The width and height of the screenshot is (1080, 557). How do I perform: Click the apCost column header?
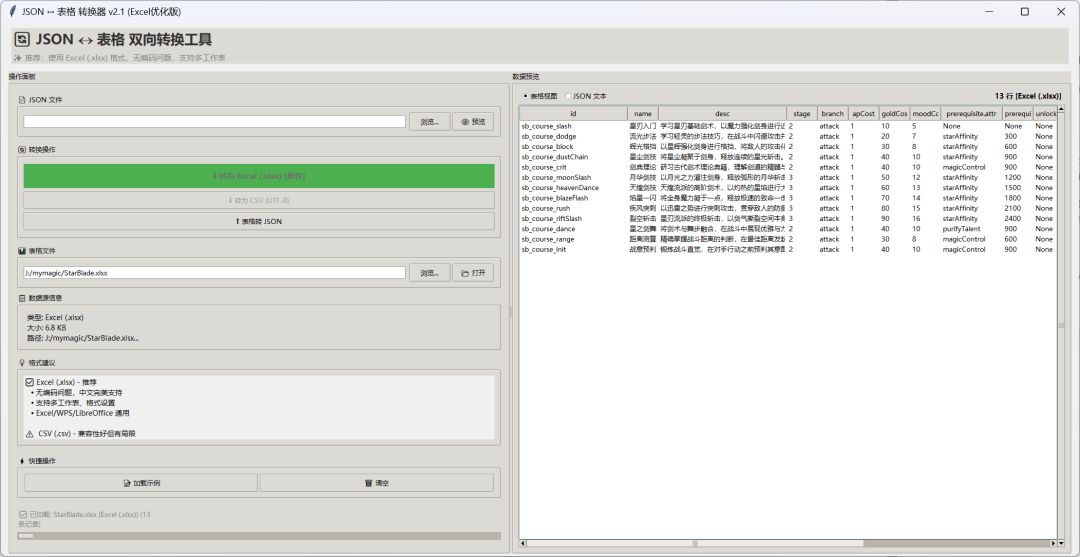click(x=864, y=113)
